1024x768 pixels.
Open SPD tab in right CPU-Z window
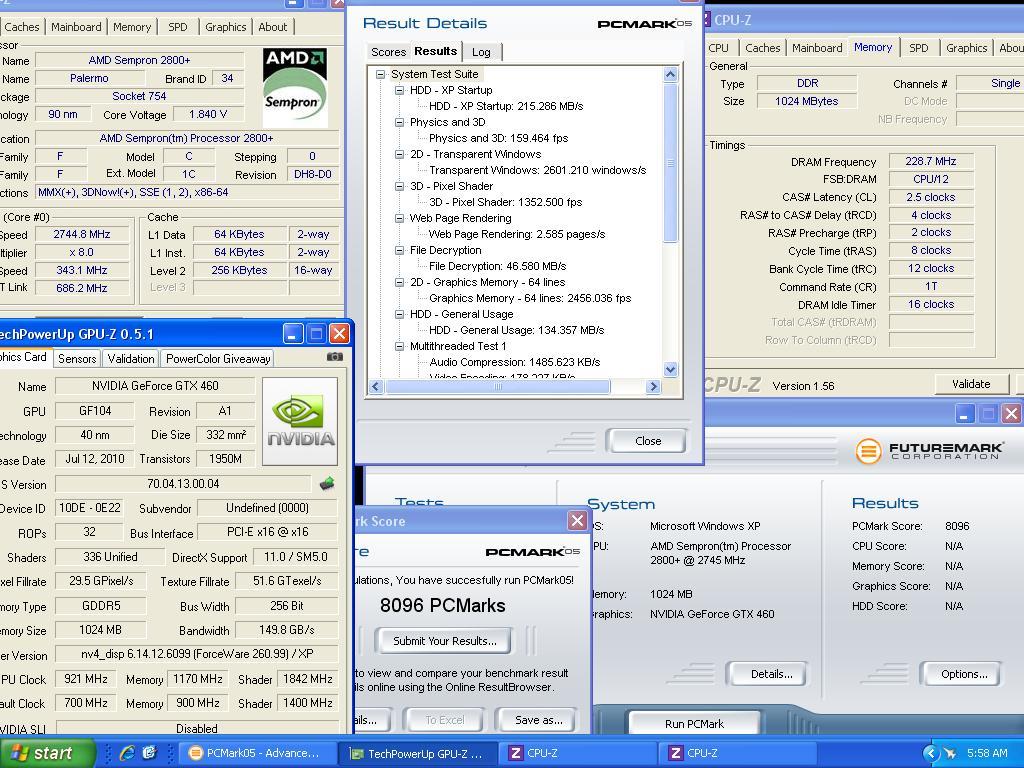pos(918,48)
